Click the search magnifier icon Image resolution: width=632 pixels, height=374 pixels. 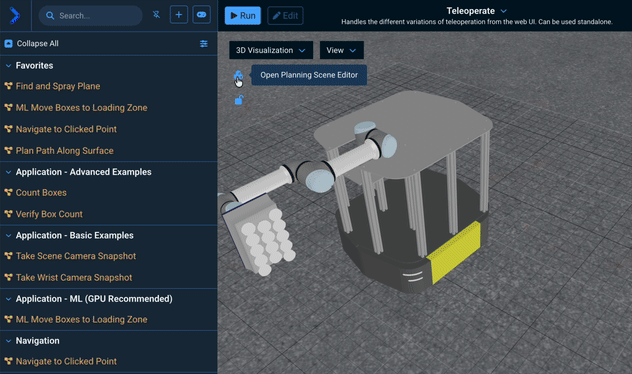50,16
